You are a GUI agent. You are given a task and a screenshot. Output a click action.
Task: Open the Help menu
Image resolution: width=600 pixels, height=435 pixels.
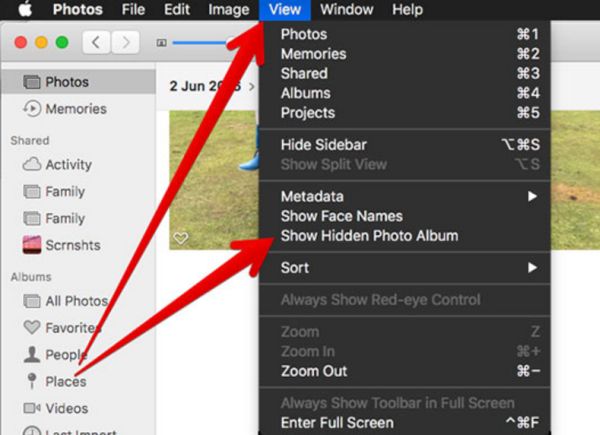(407, 9)
